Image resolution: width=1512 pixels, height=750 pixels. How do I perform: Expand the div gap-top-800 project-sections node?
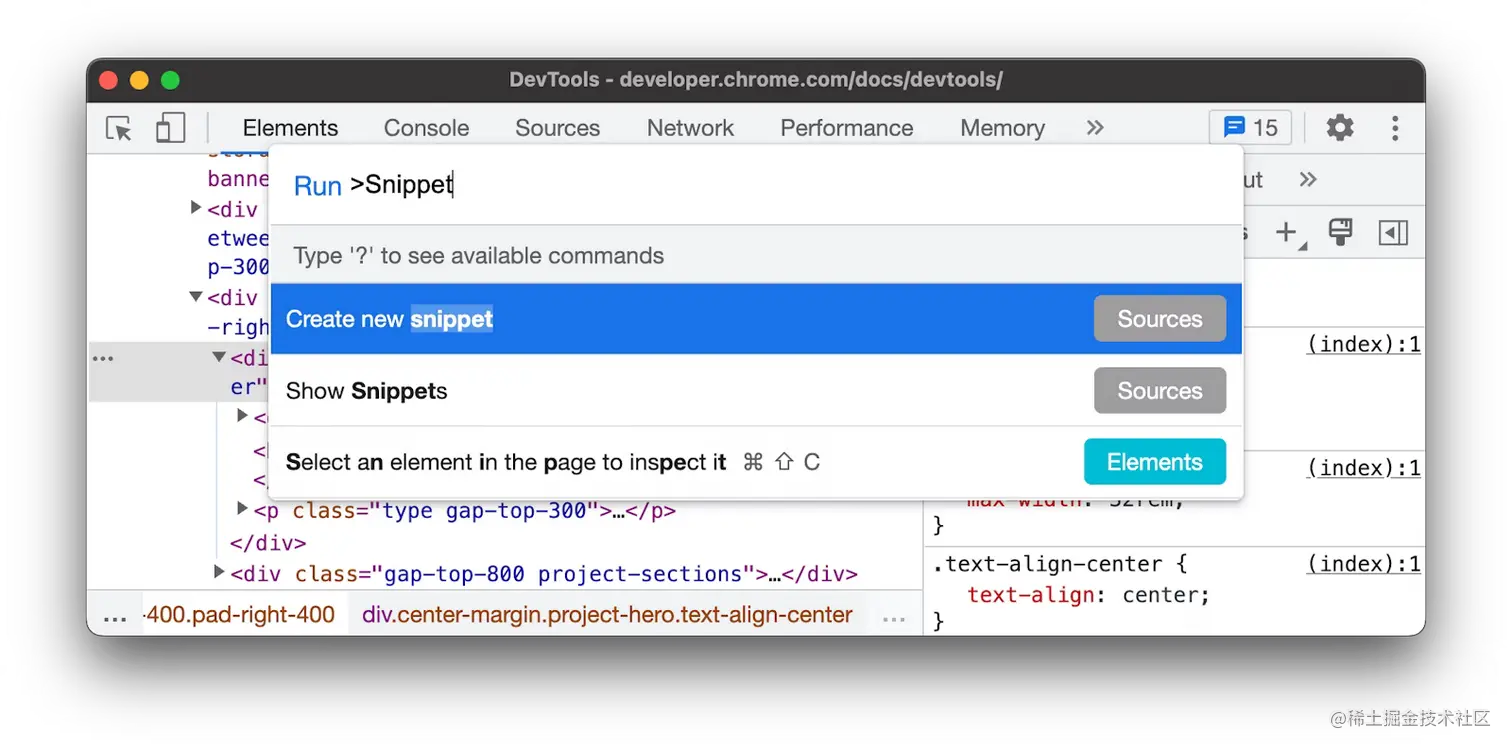pyautogui.click(x=219, y=573)
